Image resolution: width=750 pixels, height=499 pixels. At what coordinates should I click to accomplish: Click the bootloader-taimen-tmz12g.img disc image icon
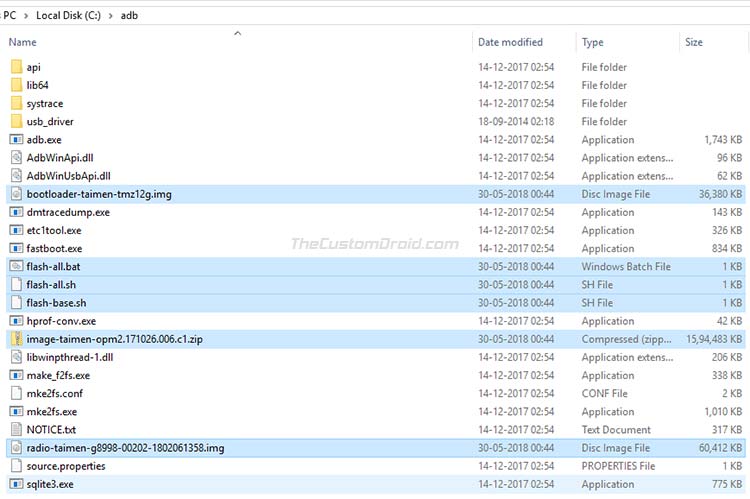point(16,194)
